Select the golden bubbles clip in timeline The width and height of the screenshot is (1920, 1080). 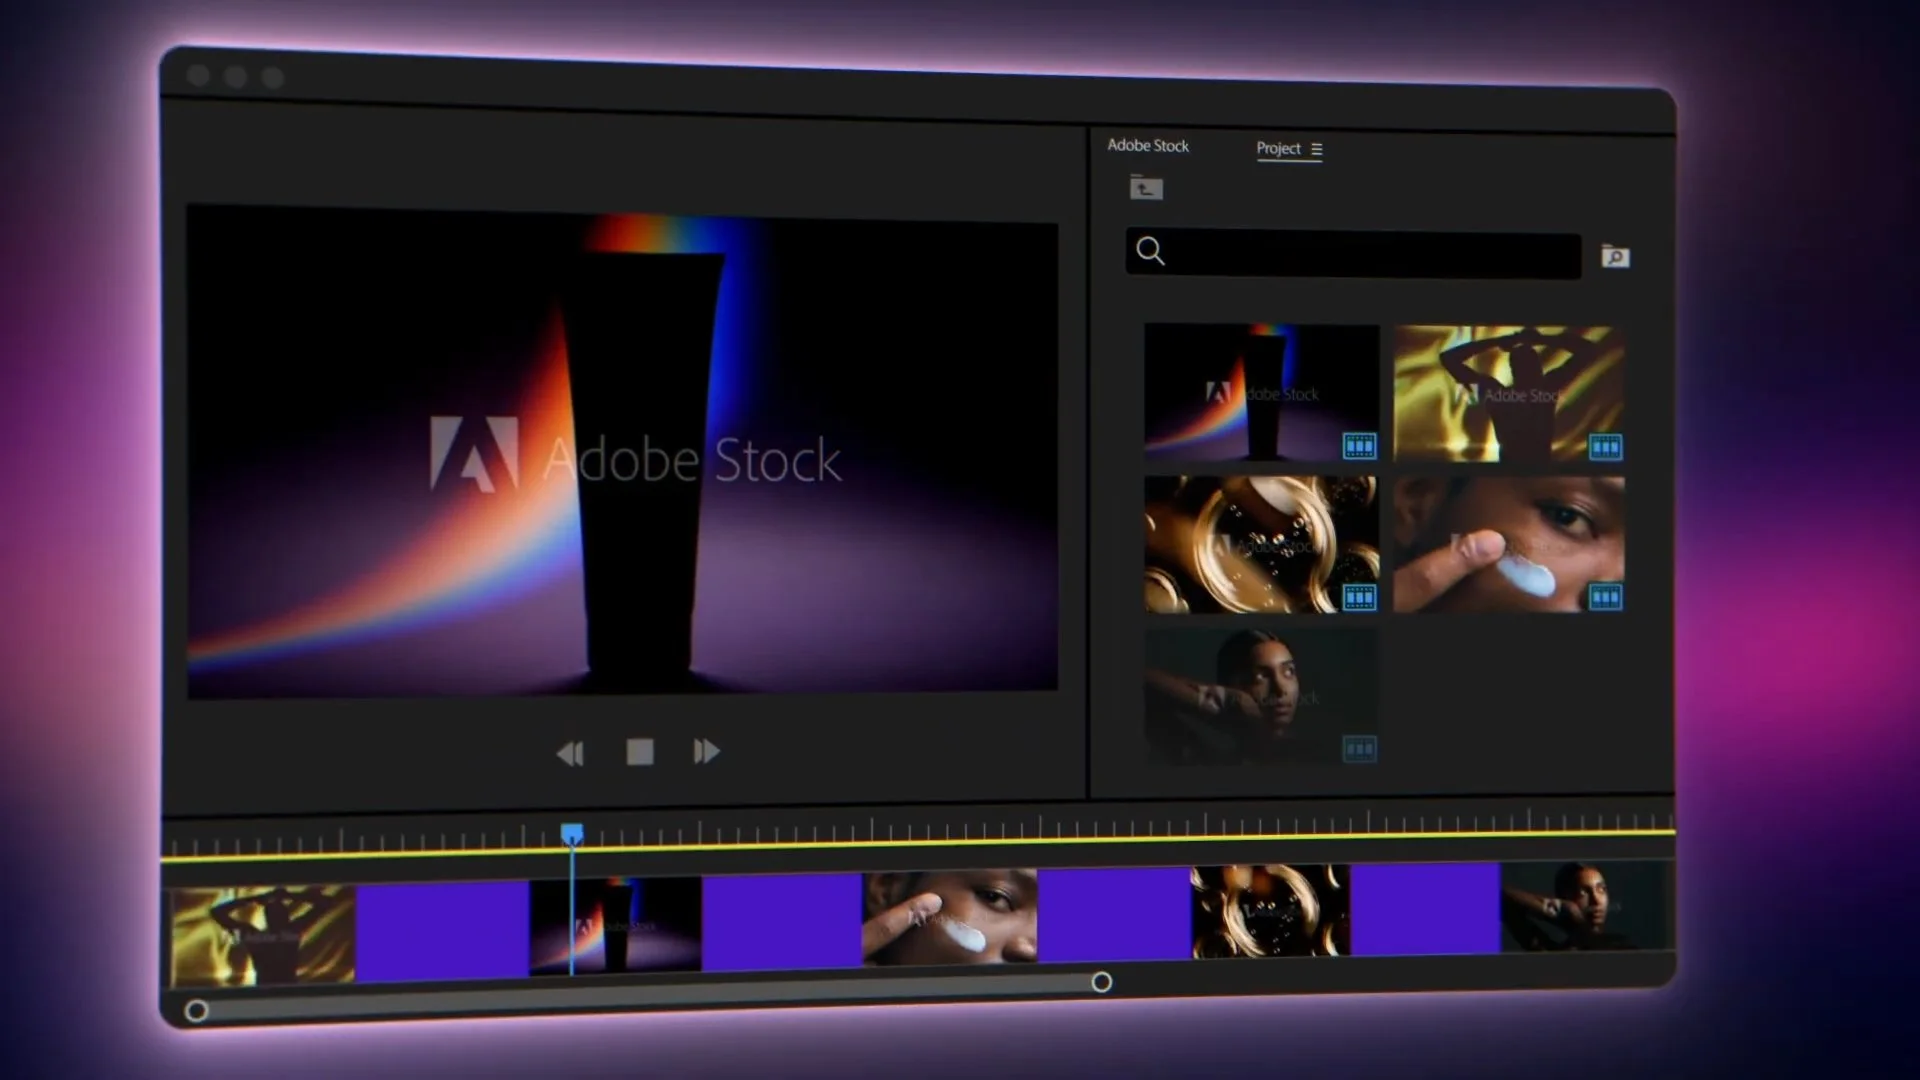[x=1270, y=912]
